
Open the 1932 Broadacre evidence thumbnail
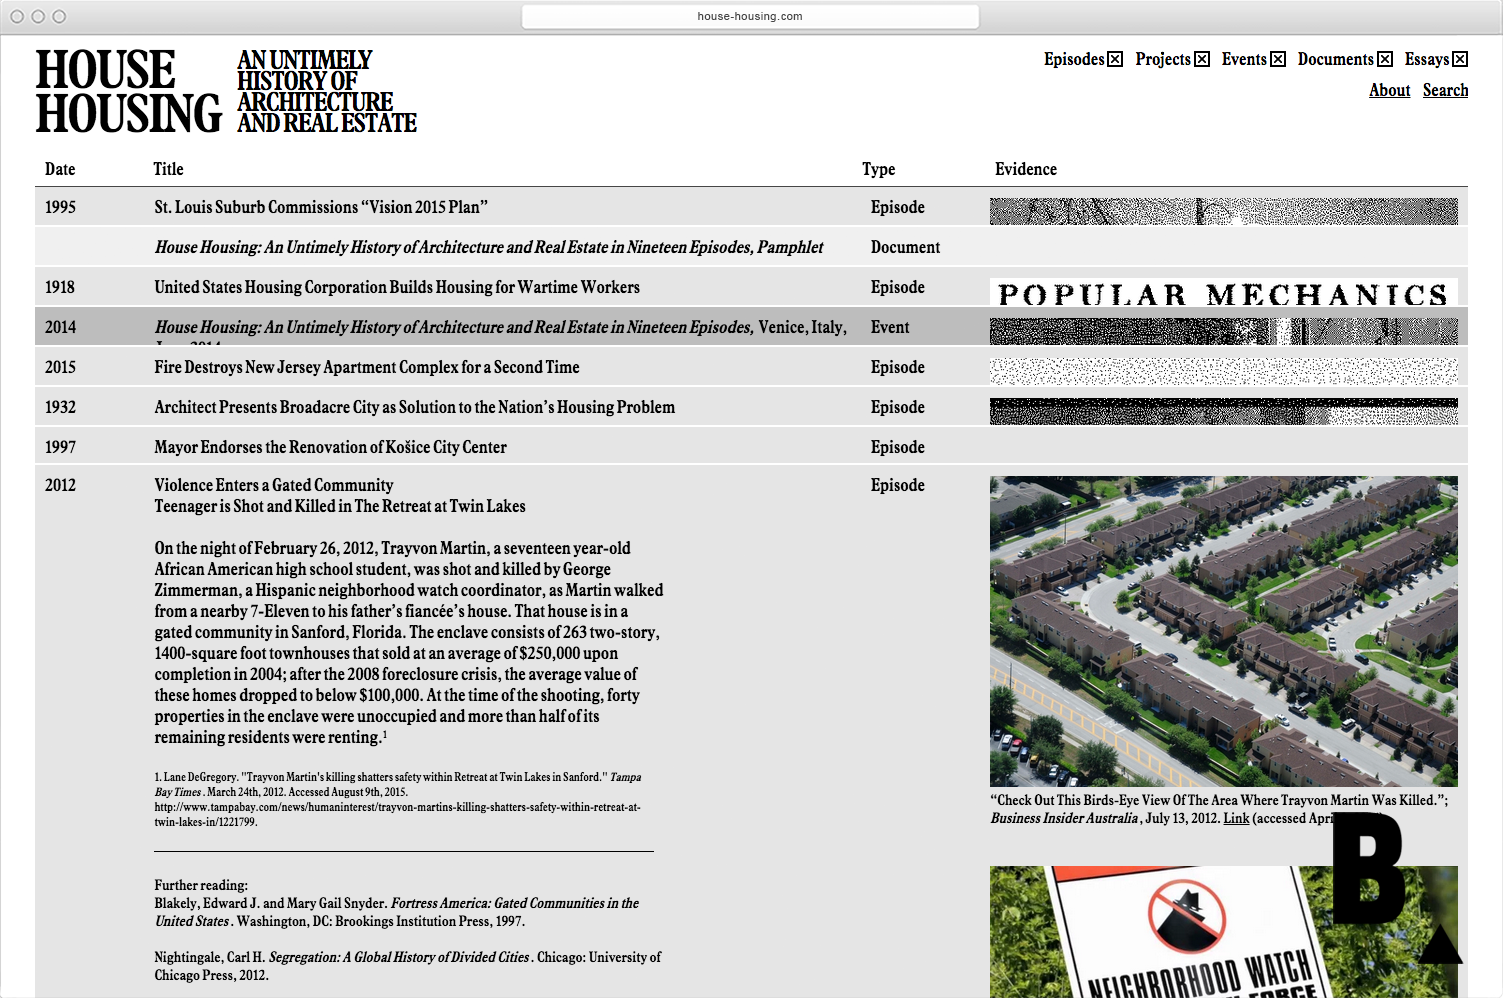[1223, 411]
